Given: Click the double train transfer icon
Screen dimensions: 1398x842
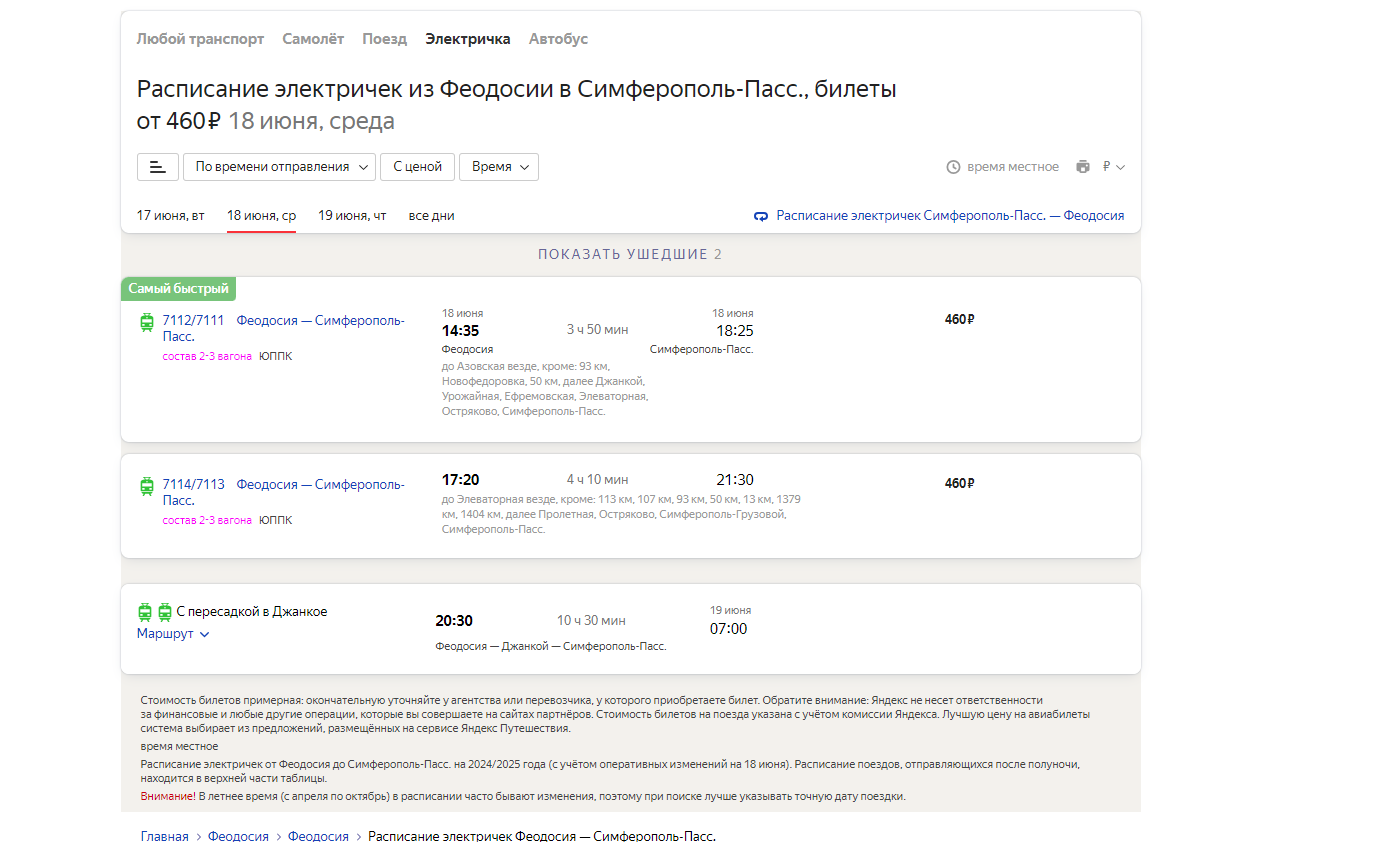Looking at the screenshot, I should tap(155, 612).
